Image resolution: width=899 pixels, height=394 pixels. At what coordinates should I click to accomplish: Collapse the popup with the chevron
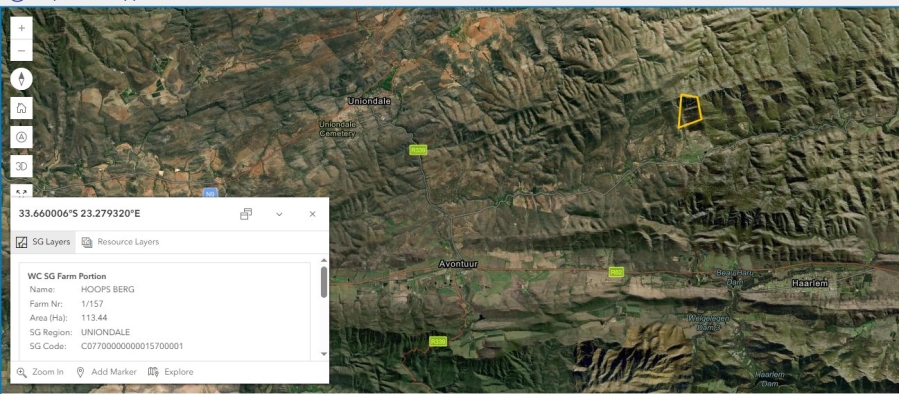[x=279, y=214]
